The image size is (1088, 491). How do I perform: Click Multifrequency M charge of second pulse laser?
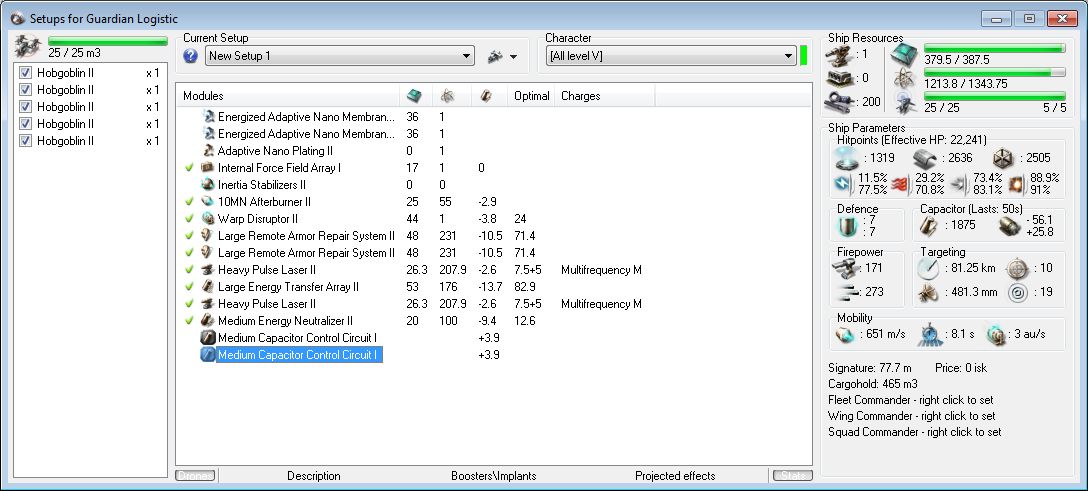pos(601,304)
